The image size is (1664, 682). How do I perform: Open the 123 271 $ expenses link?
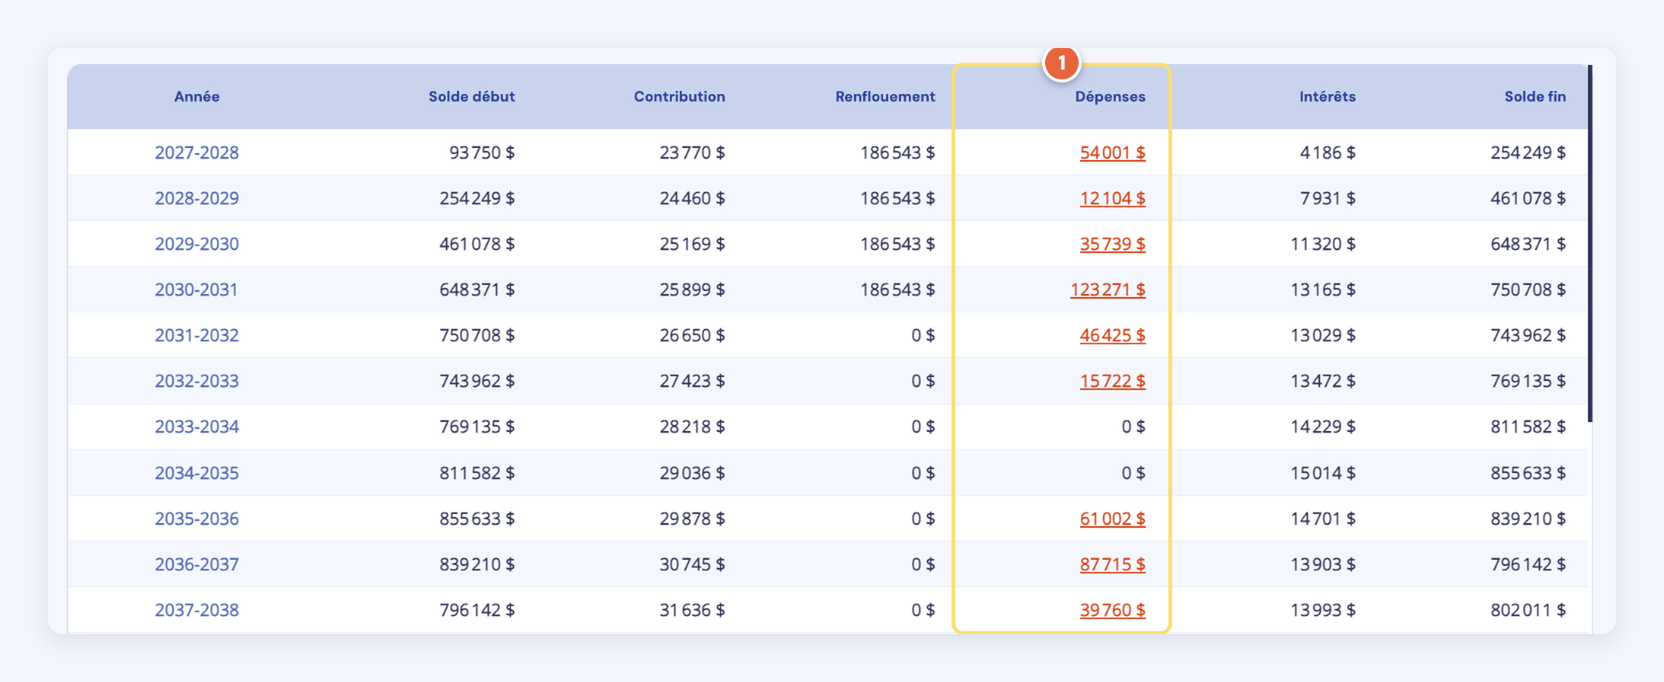pyautogui.click(x=1108, y=290)
